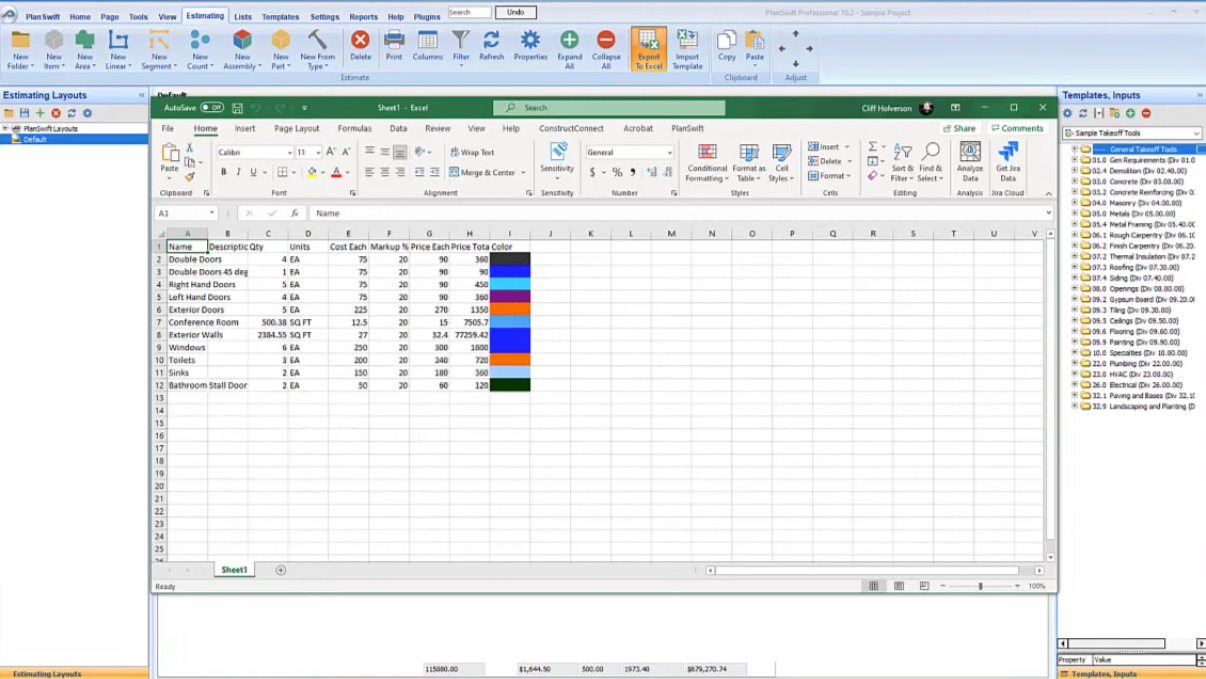
Task: Select the New Linear tool
Action: (118, 49)
